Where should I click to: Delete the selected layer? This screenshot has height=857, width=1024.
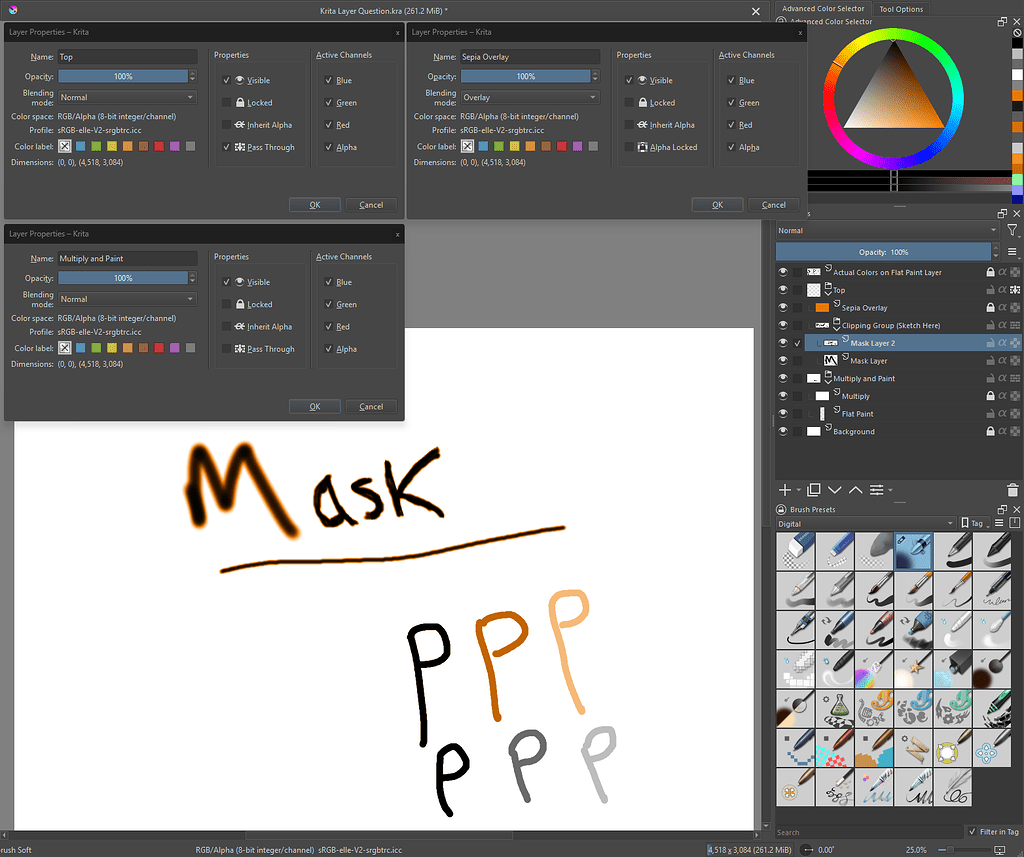pyautogui.click(x=1012, y=490)
